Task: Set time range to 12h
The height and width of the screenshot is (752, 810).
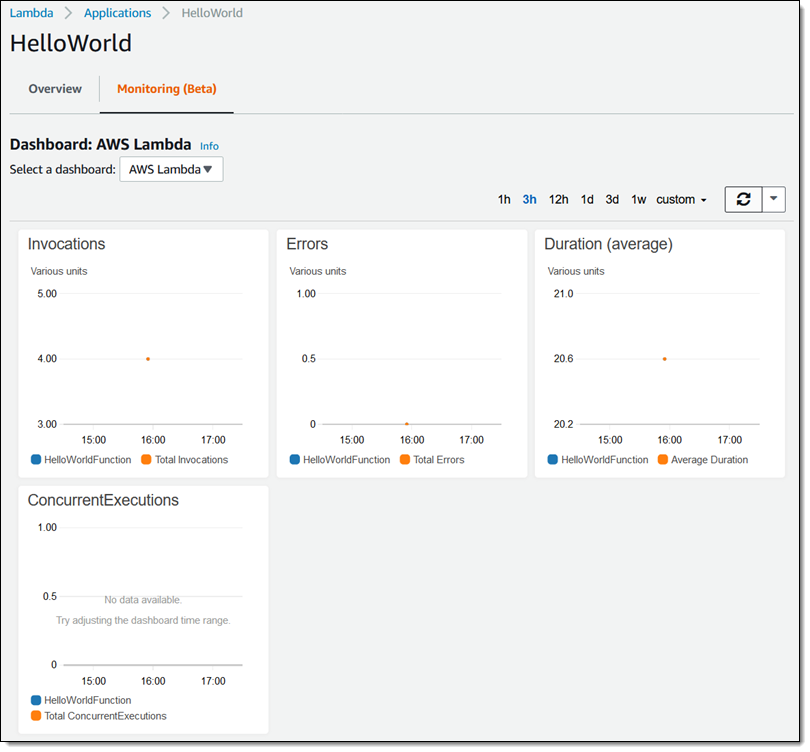Action: coord(558,200)
